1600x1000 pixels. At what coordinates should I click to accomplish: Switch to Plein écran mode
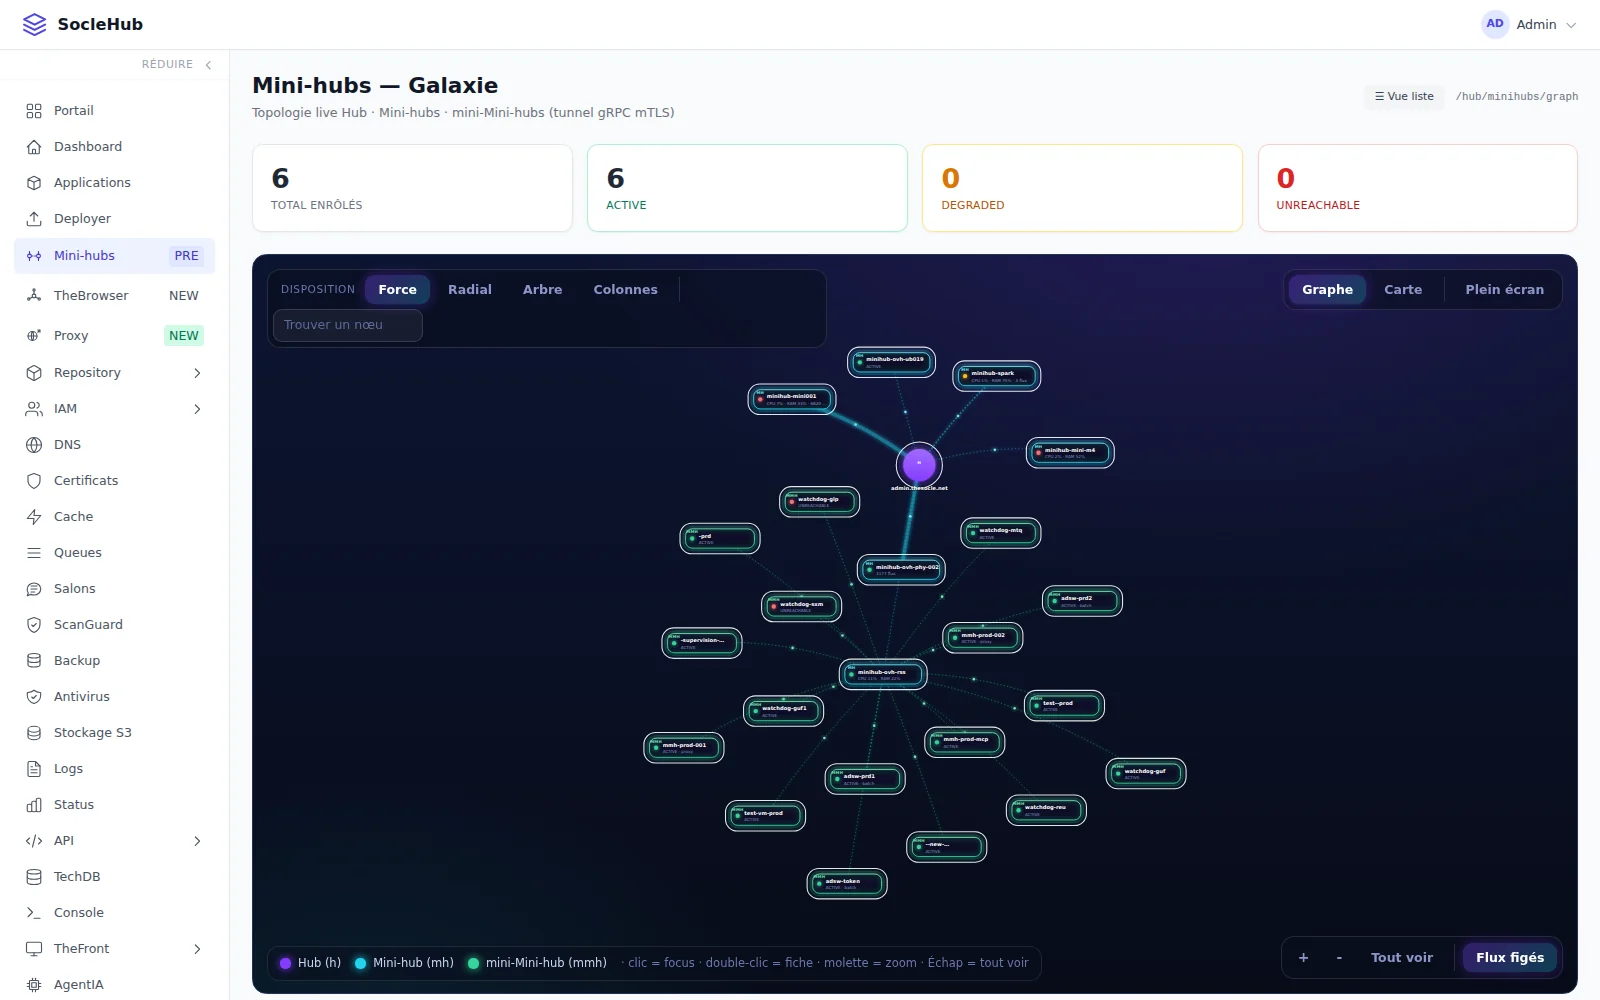1504,290
